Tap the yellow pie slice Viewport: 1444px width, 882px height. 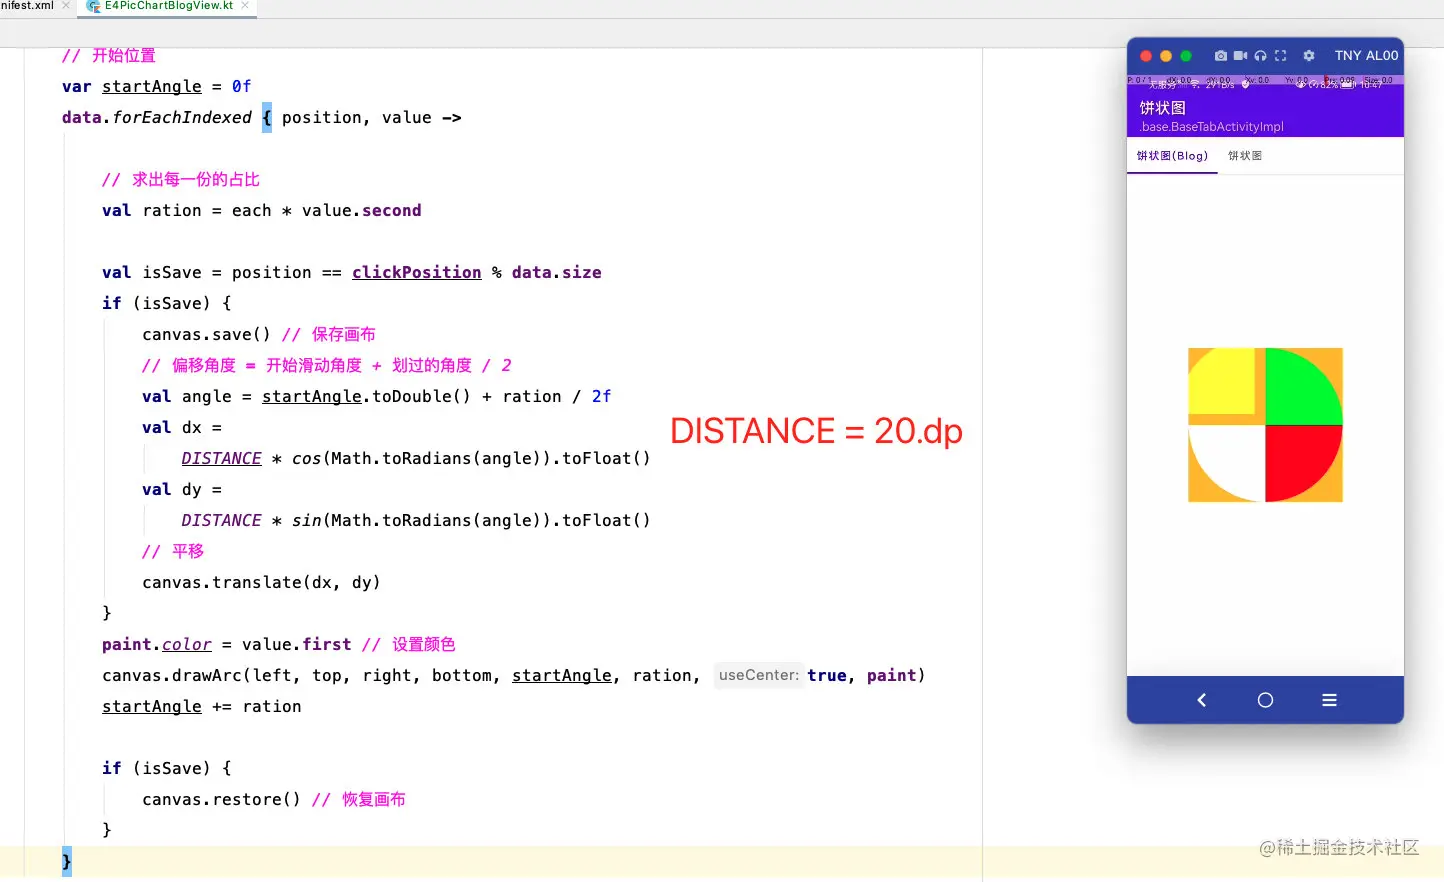1222,381
